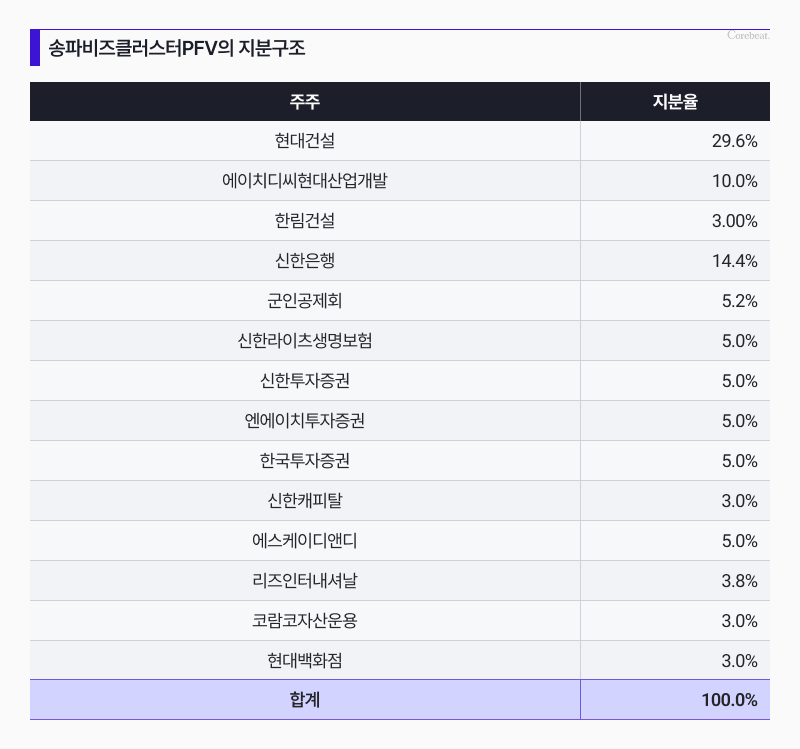
Task: Click the 주주 column header
Action: [x=305, y=102]
